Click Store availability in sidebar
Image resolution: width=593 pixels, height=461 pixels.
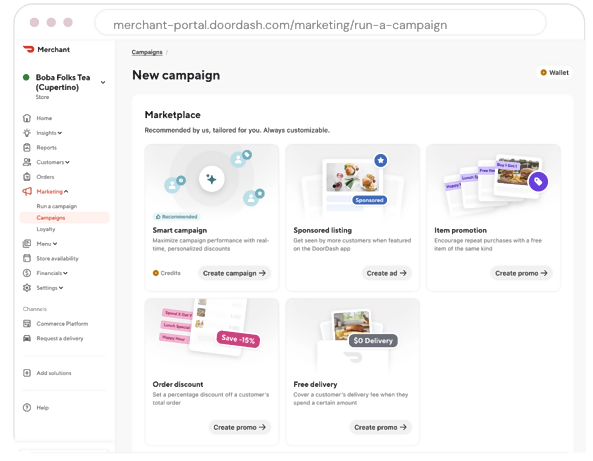pyautogui.click(x=57, y=258)
